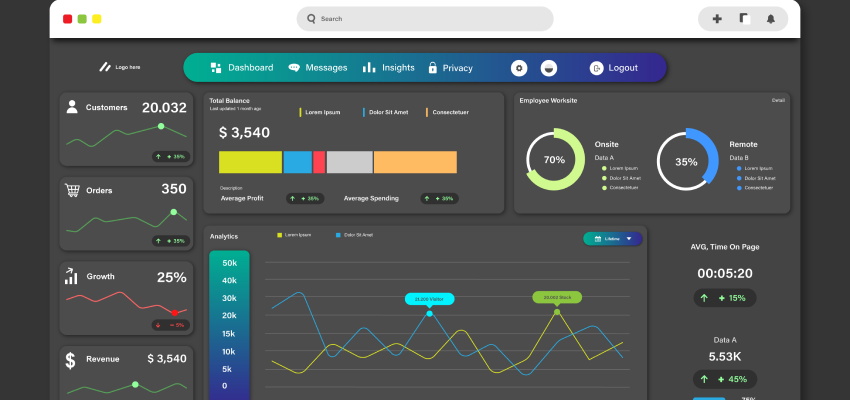Toggle the orange Consectetuer legend in Total Balance

[448, 112]
